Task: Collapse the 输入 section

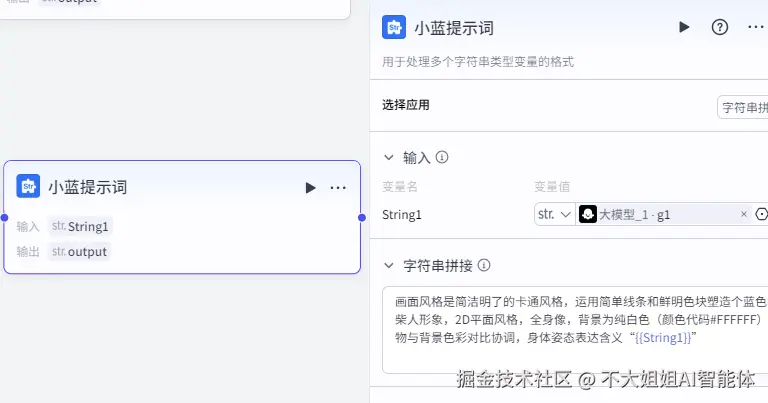Action: tap(389, 158)
